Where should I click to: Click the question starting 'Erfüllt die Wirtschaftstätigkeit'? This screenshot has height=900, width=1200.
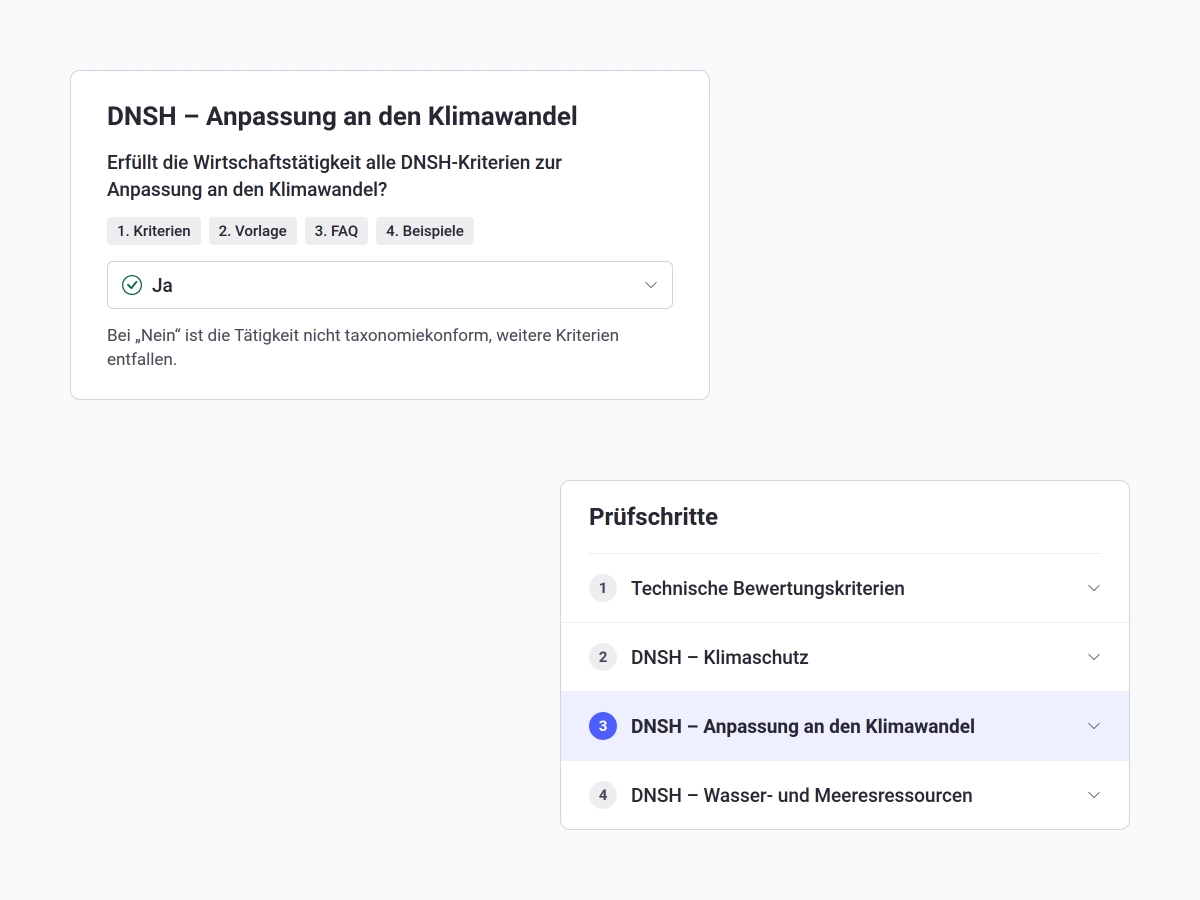335,175
